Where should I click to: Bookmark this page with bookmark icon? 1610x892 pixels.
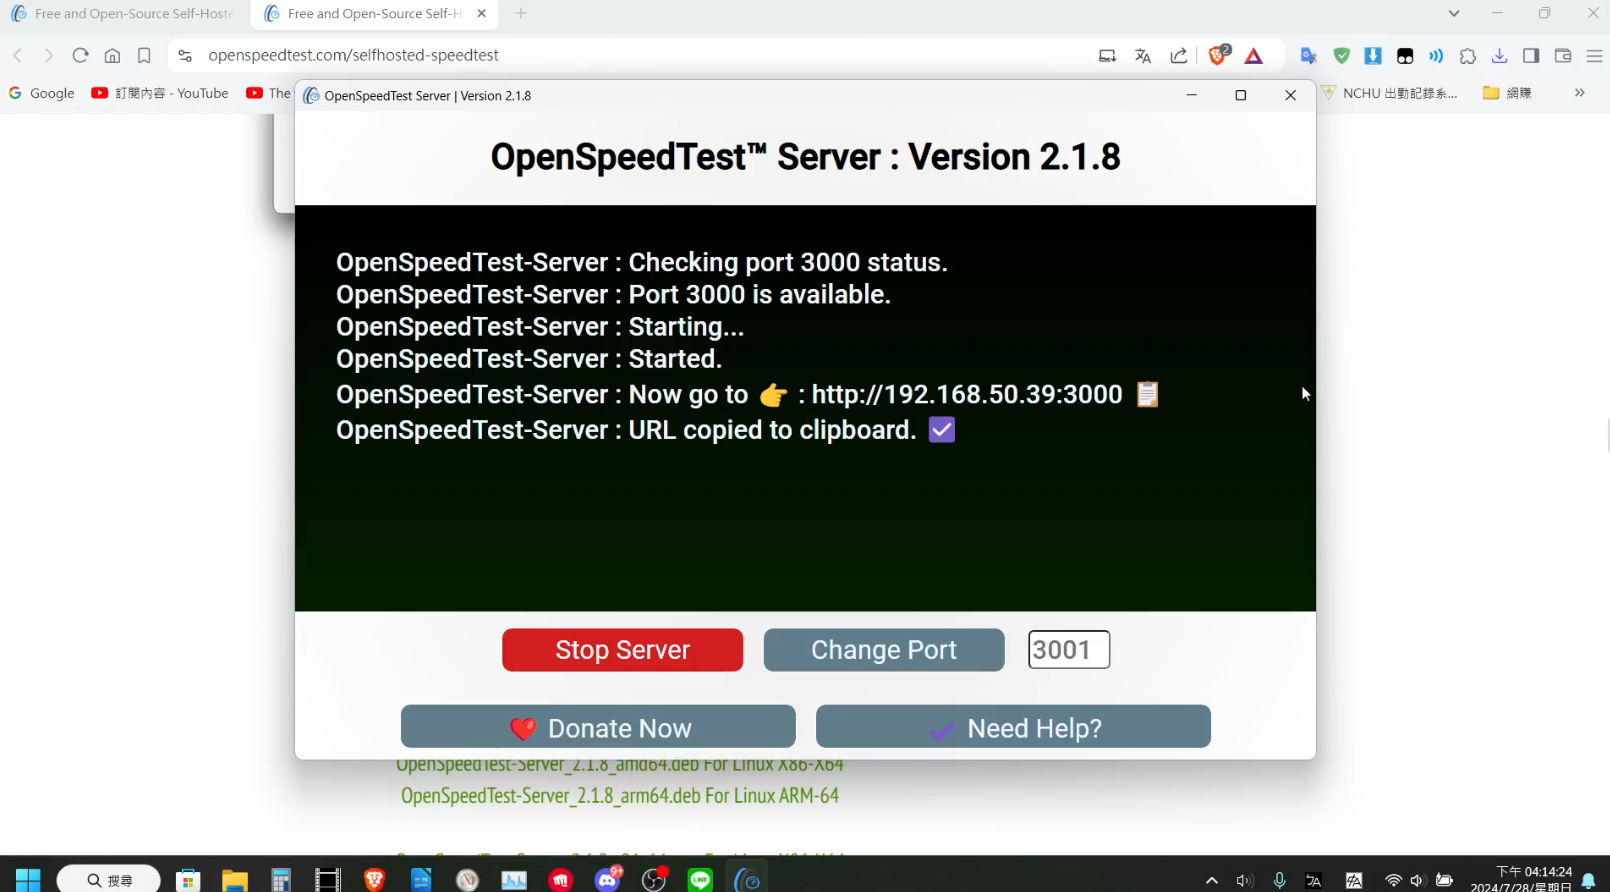point(144,55)
